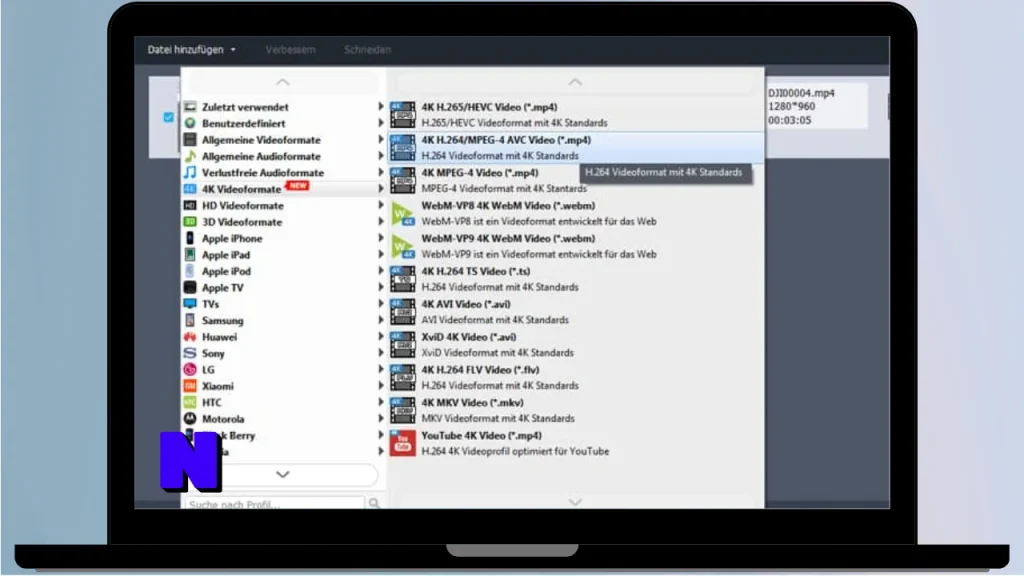
Task: Click the Allgemeine Videoformate film icon
Action: [190, 139]
